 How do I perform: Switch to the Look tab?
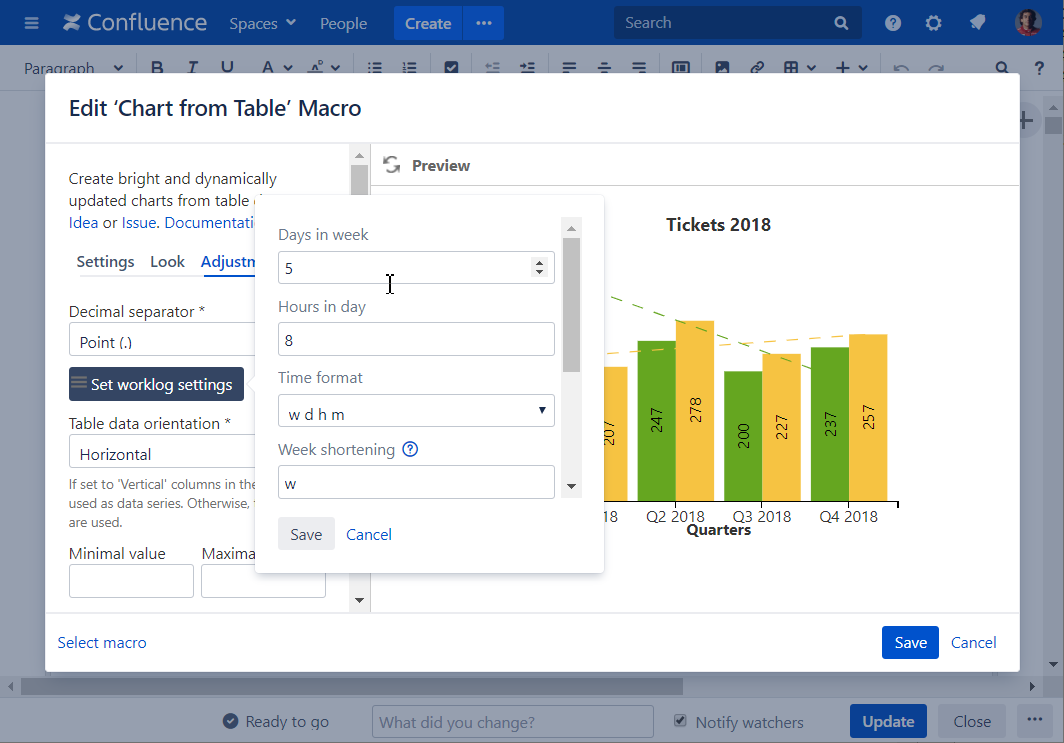[167, 262]
